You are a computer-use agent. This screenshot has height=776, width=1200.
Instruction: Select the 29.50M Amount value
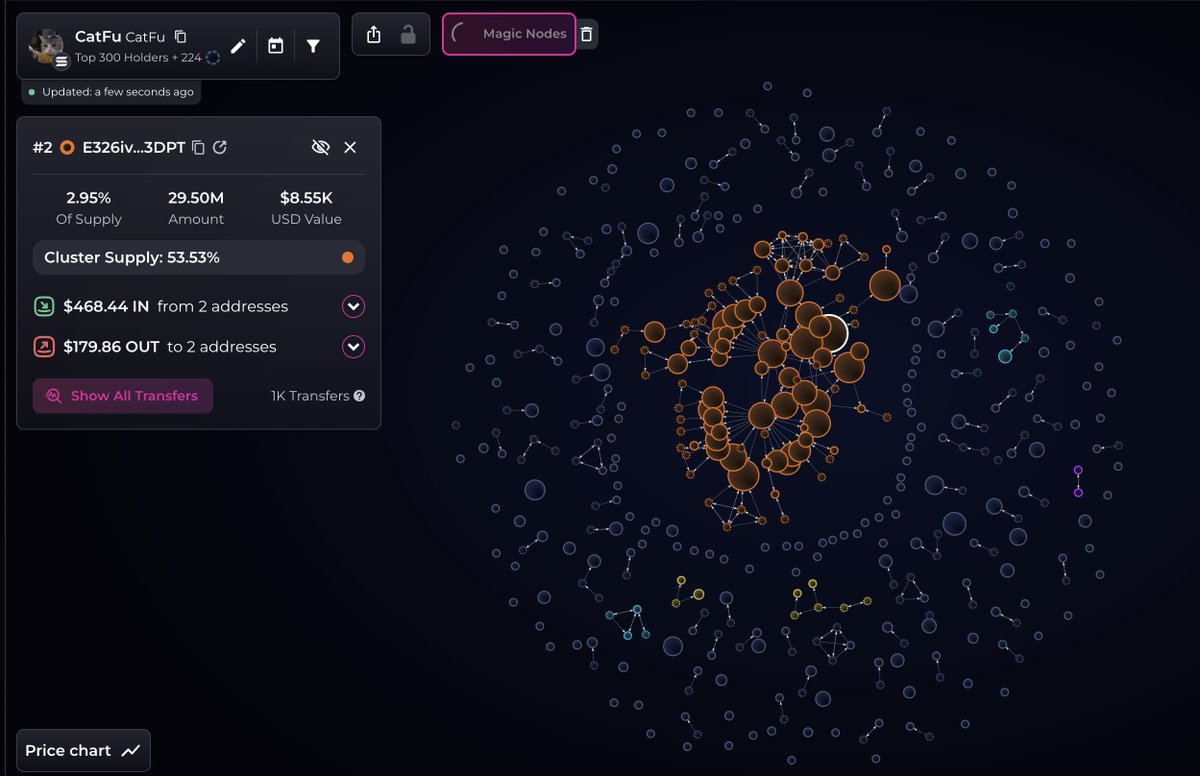(196, 198)
